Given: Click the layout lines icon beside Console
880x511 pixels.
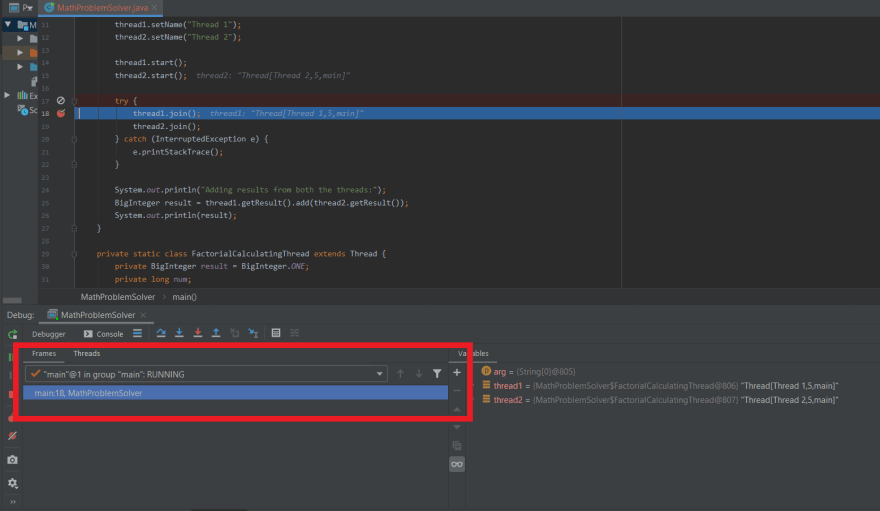Looking at the screenshot, I should (x=138, y=333).
